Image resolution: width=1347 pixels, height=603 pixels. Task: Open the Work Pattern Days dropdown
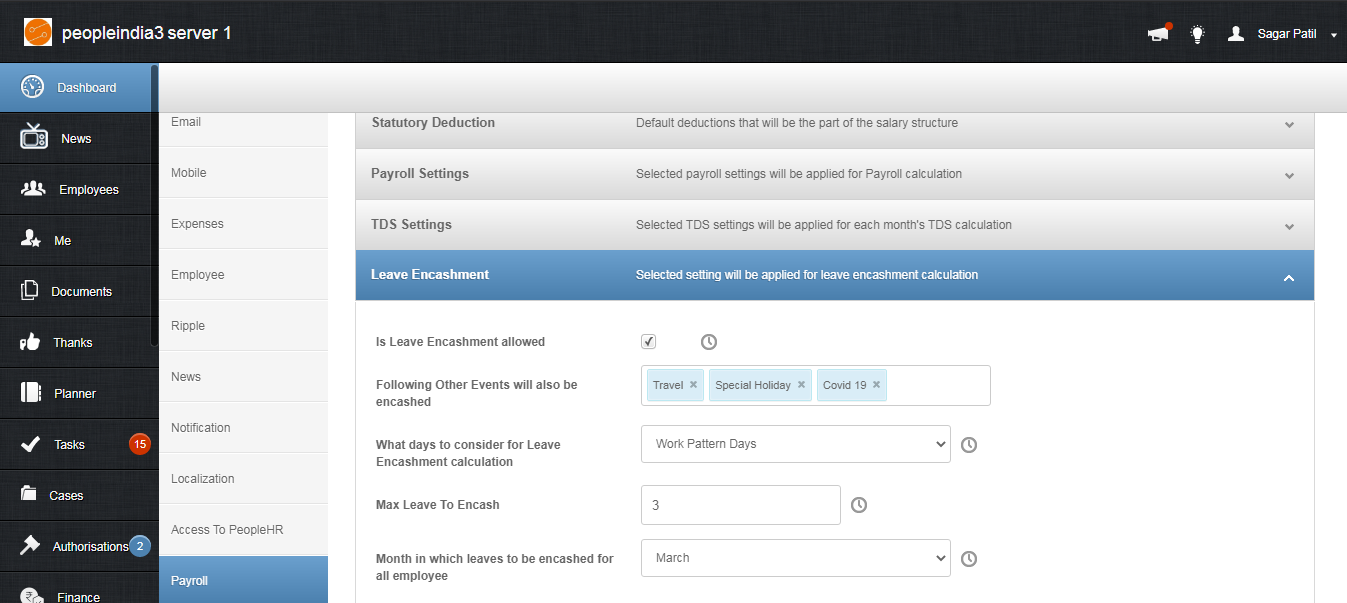point(796,444)
